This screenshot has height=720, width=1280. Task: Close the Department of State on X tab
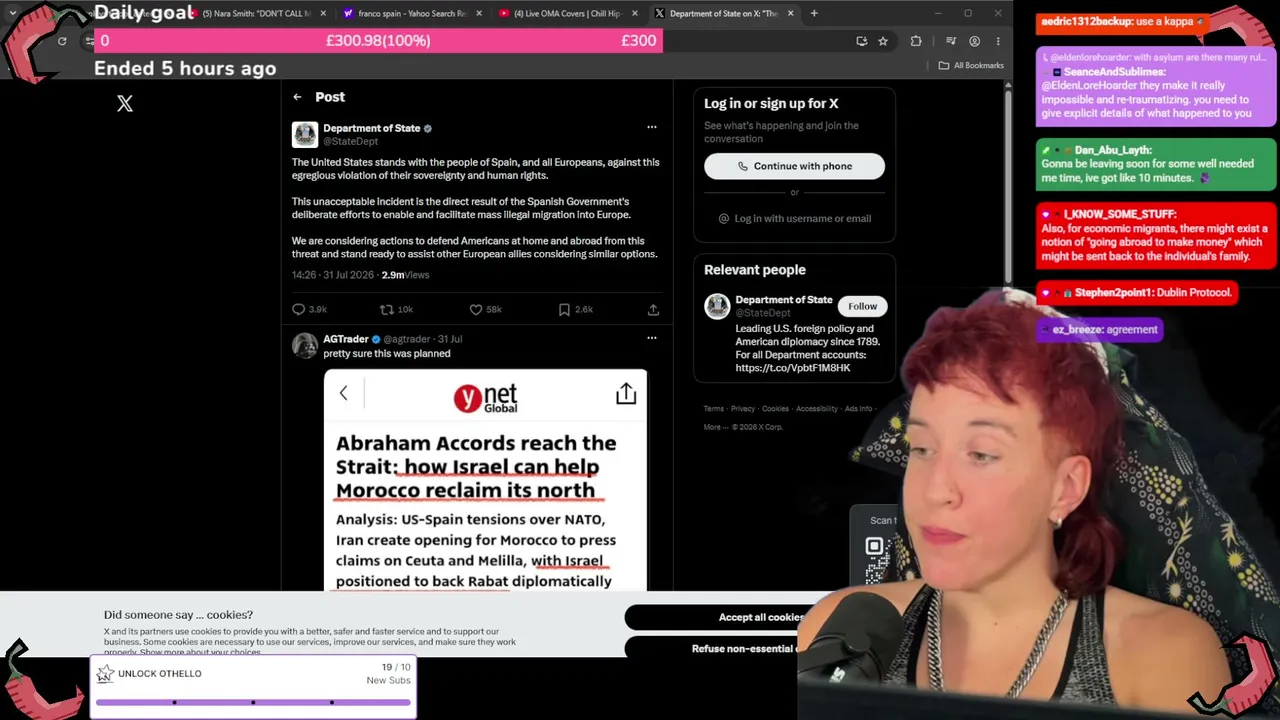click(791, 13)
